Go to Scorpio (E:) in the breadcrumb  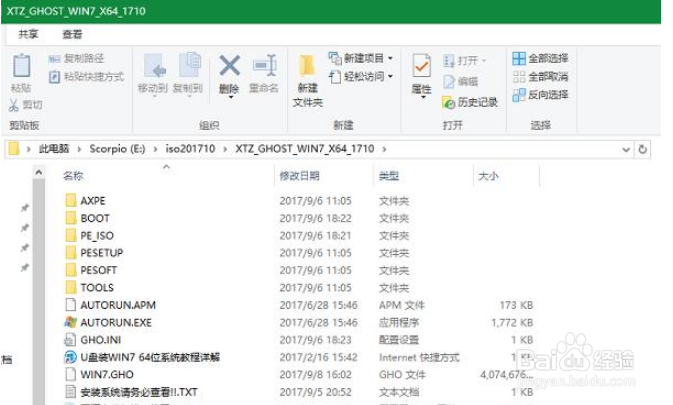point(117,149)
